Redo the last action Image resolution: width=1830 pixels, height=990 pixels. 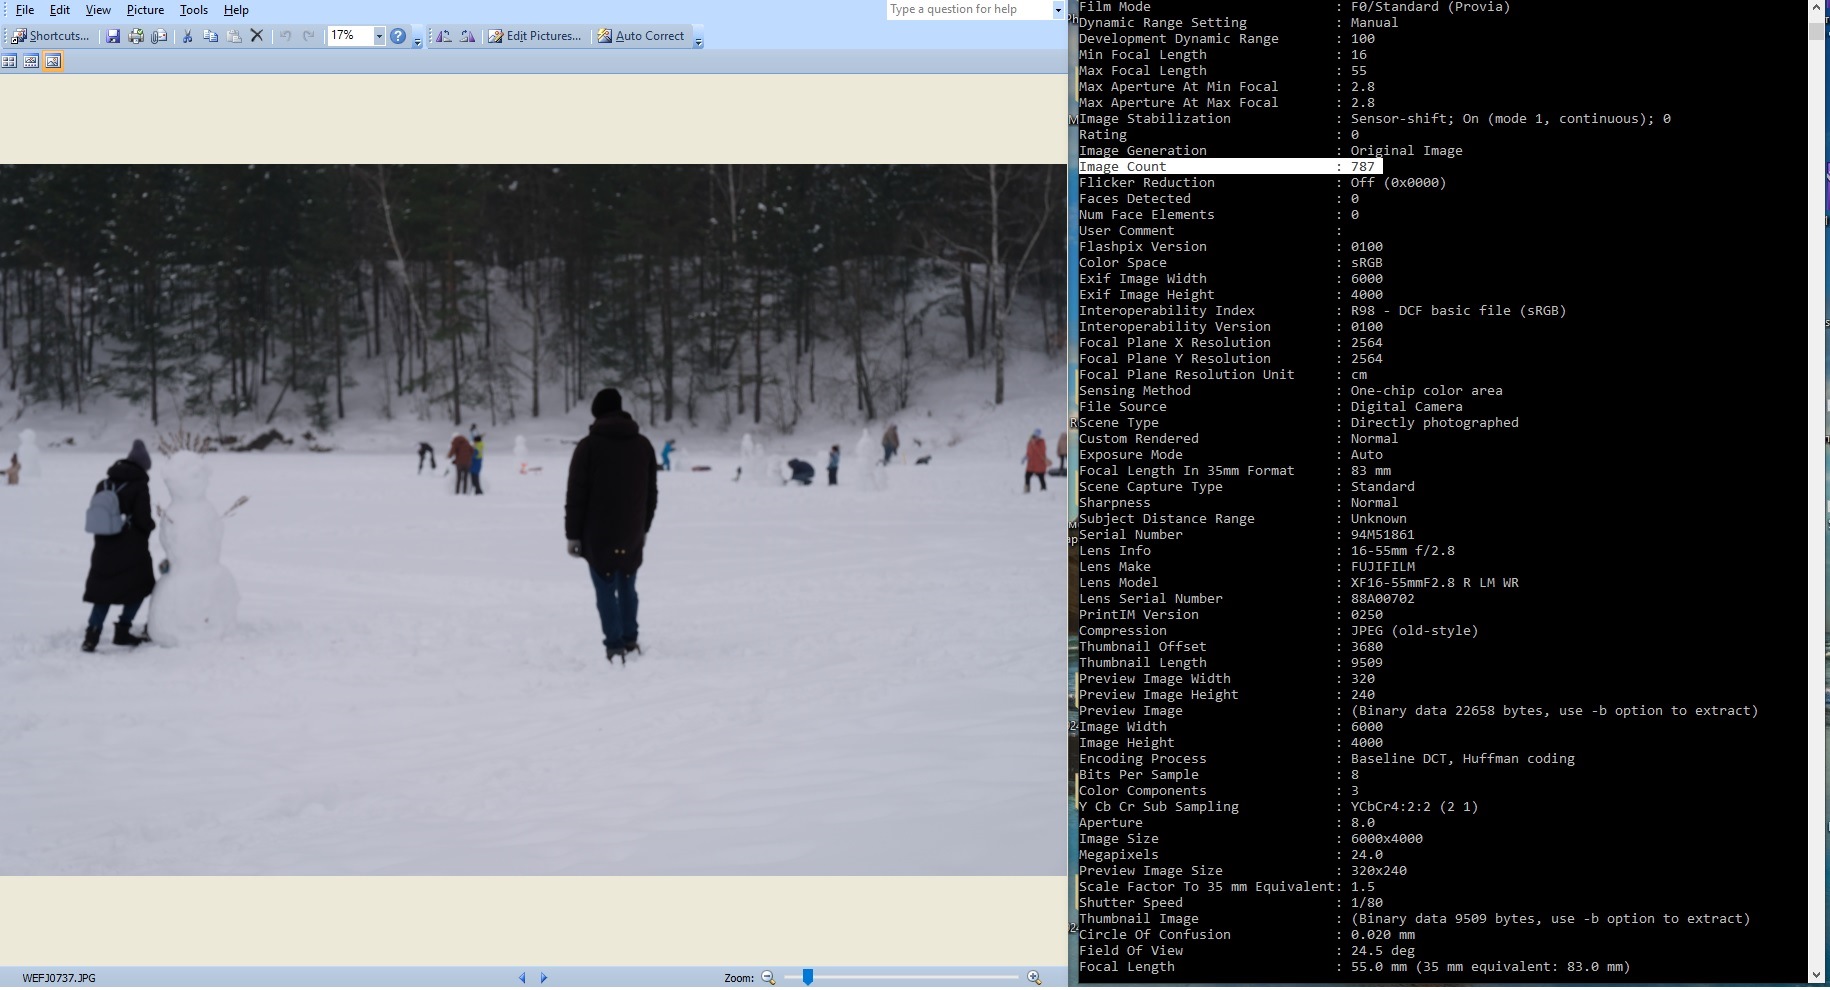pos(308,36)
